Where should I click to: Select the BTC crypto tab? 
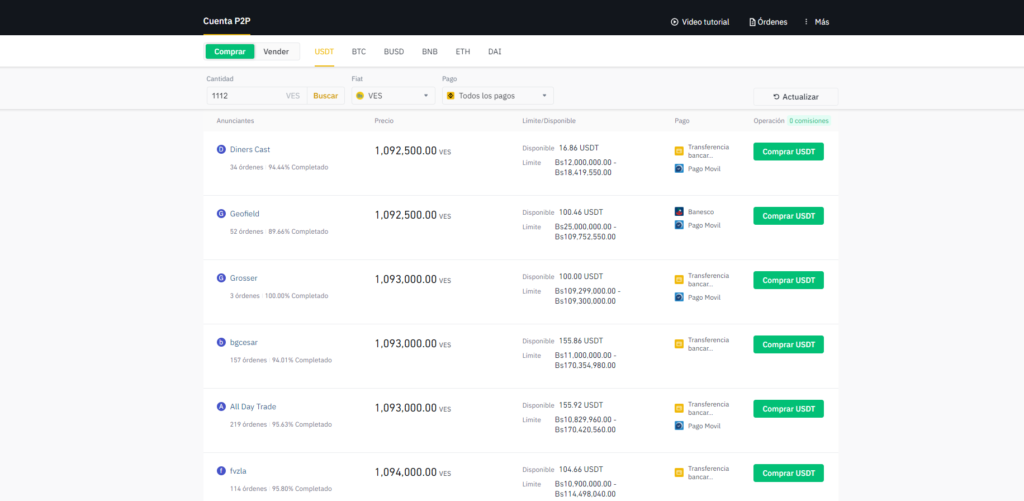[359, 52]
